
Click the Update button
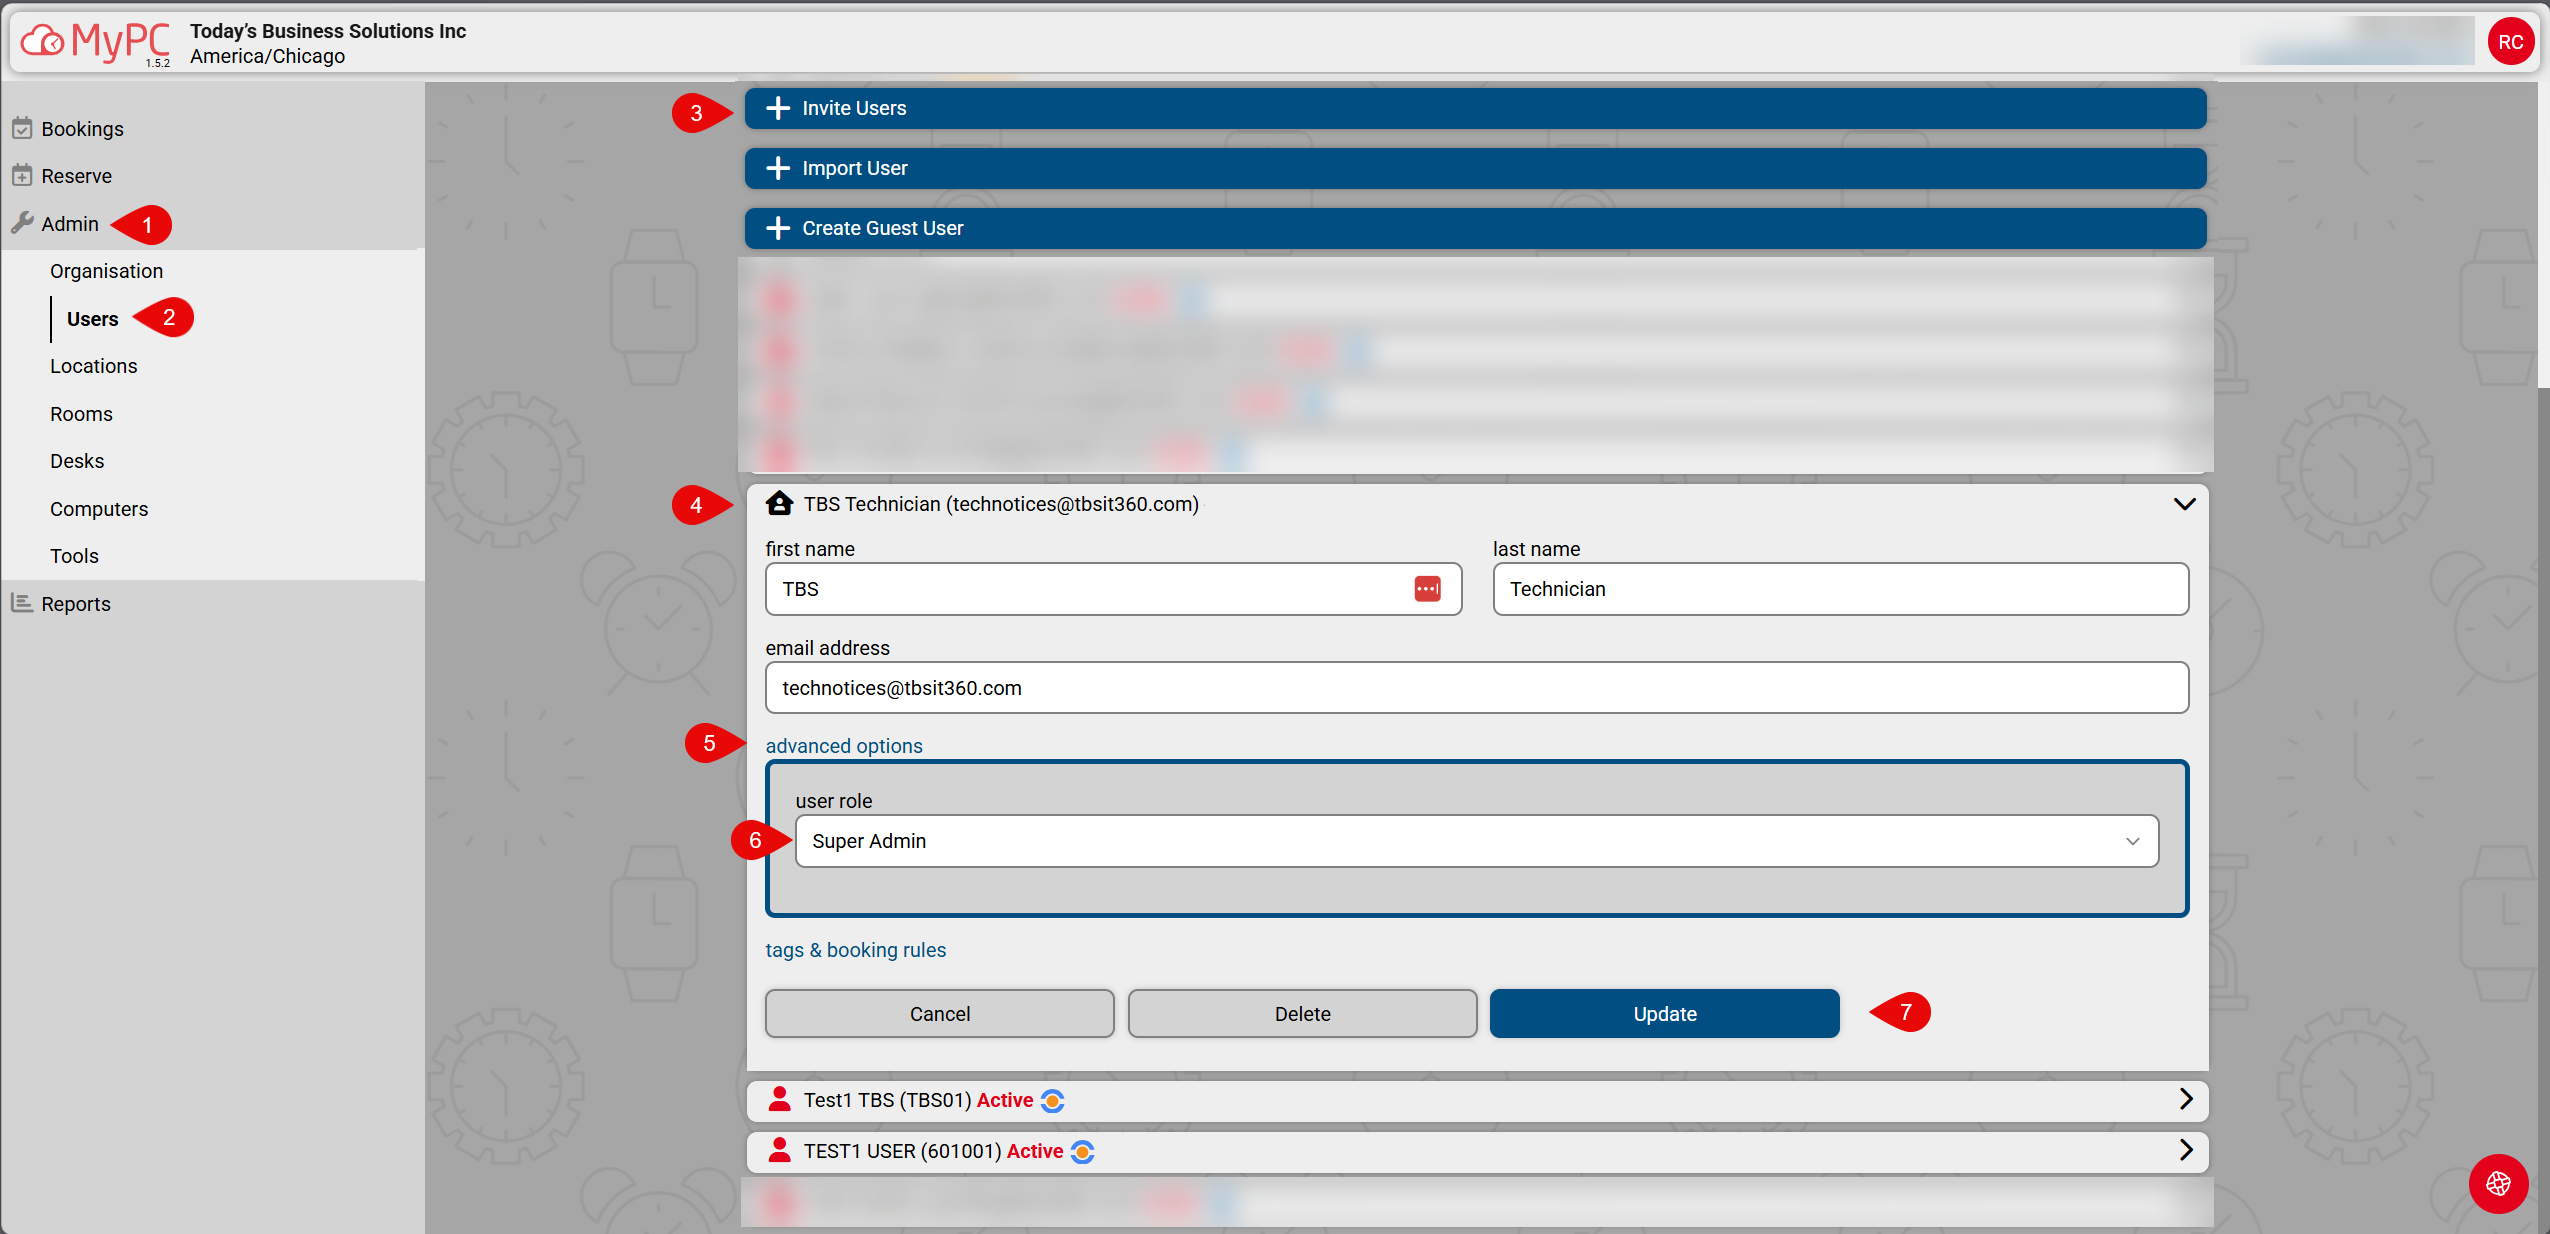(x=1665, y=1014)
